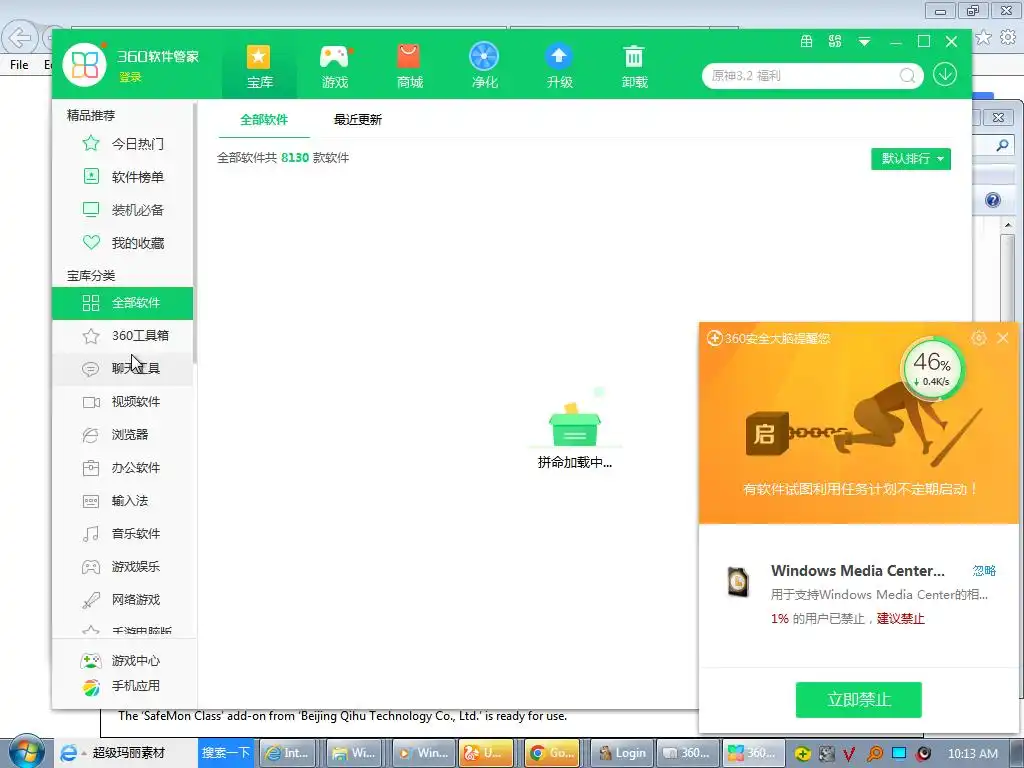Select 办公软件 category
The width and height of the screenshot is (1024, 768).
click(123, 468)
